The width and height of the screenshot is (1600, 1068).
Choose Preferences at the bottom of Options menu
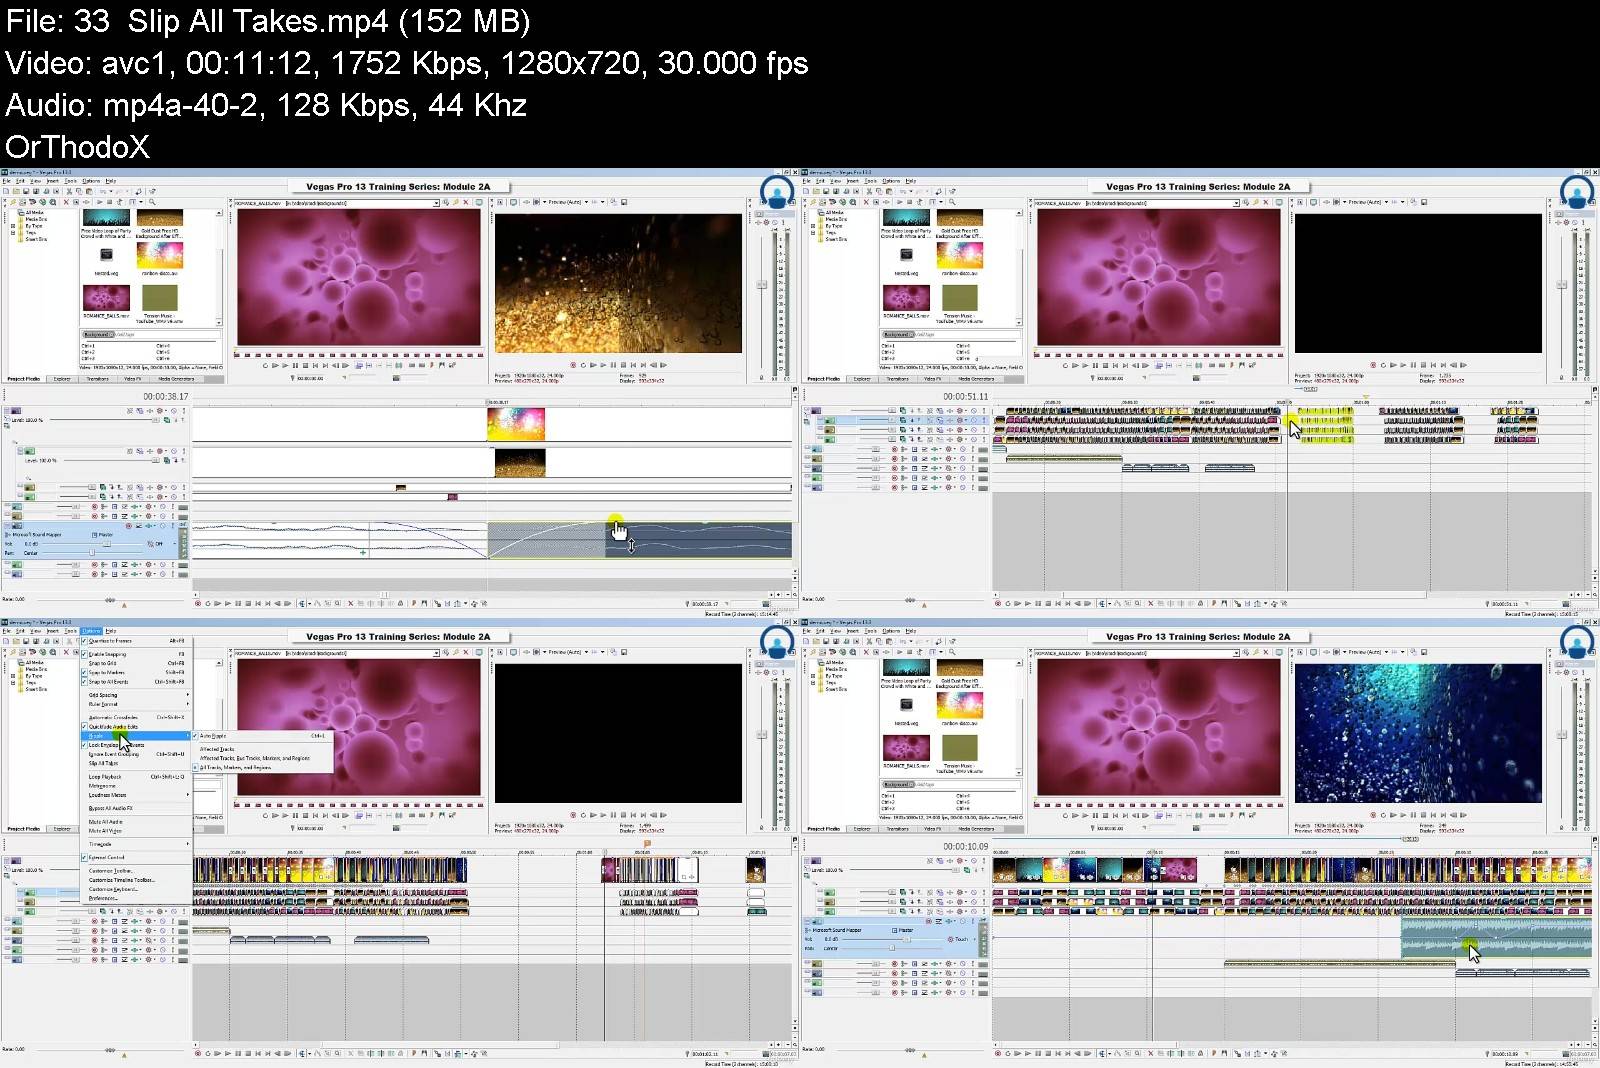click(x=136, y=898)
